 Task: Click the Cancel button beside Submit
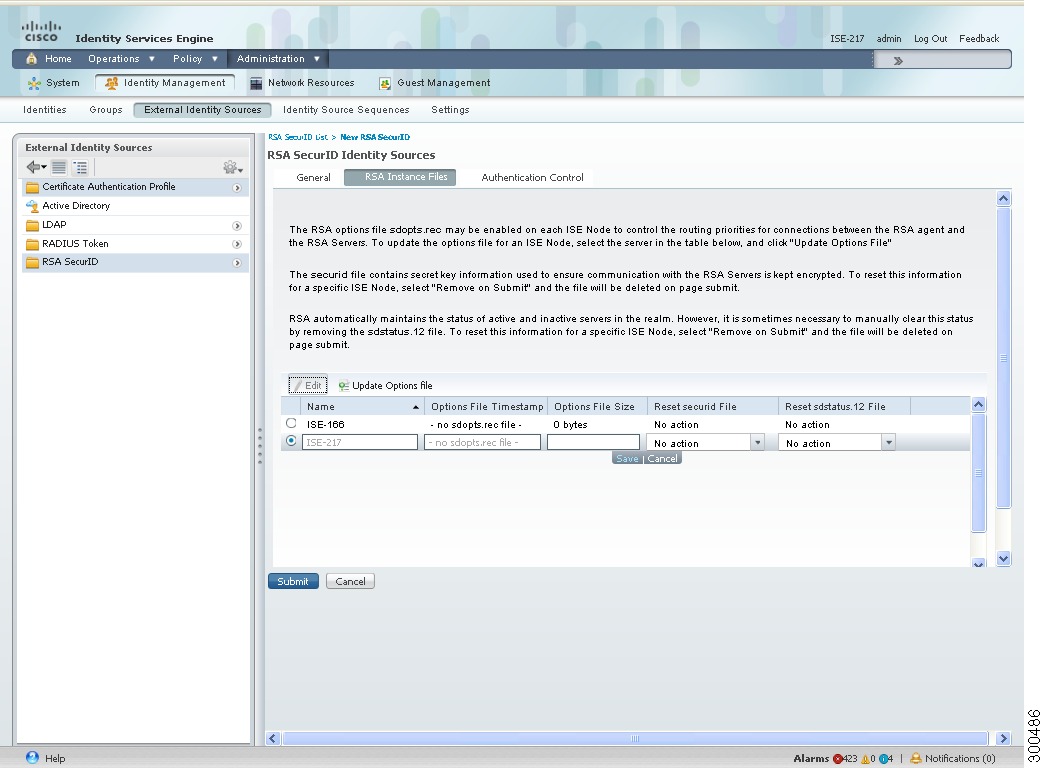click(350, 581)
